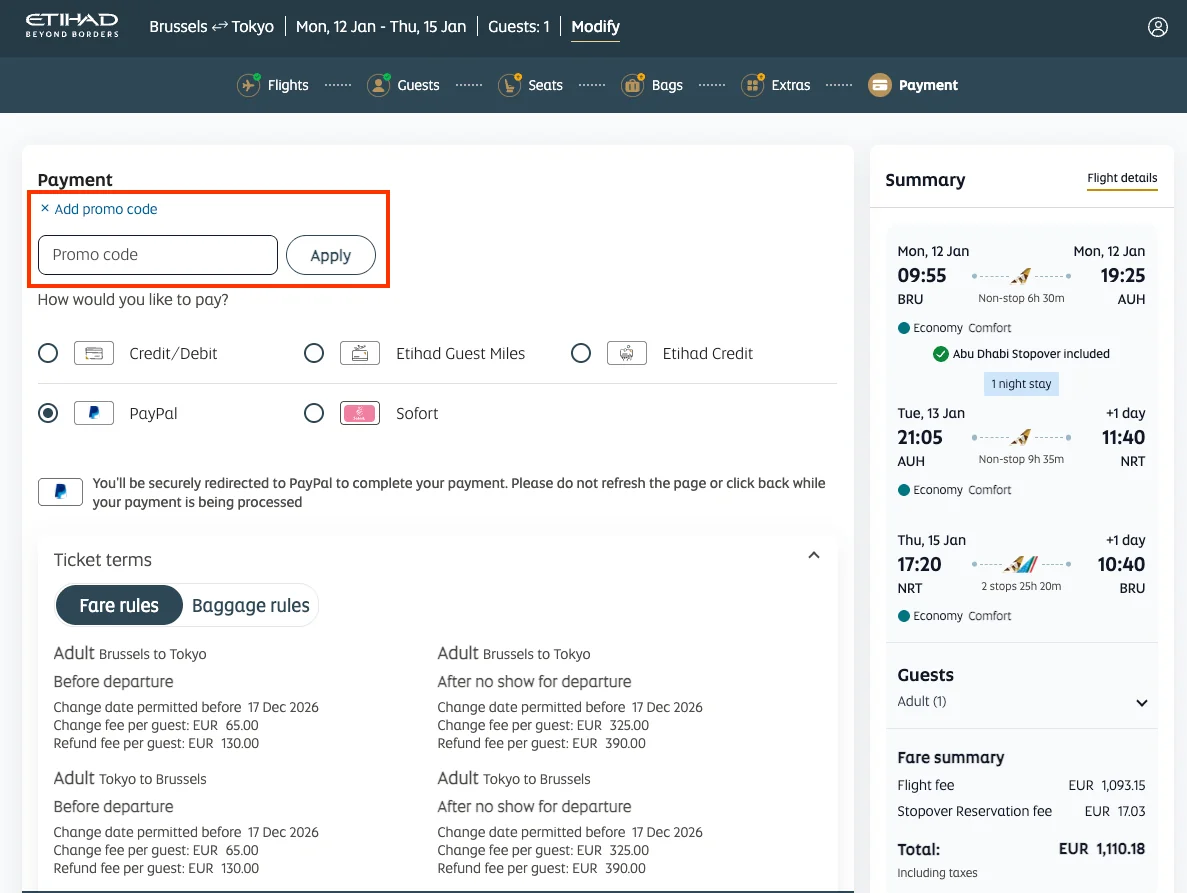Collapse the Ticket terms section
This screenshot has height=893, width=1187.
pos(813,556)
